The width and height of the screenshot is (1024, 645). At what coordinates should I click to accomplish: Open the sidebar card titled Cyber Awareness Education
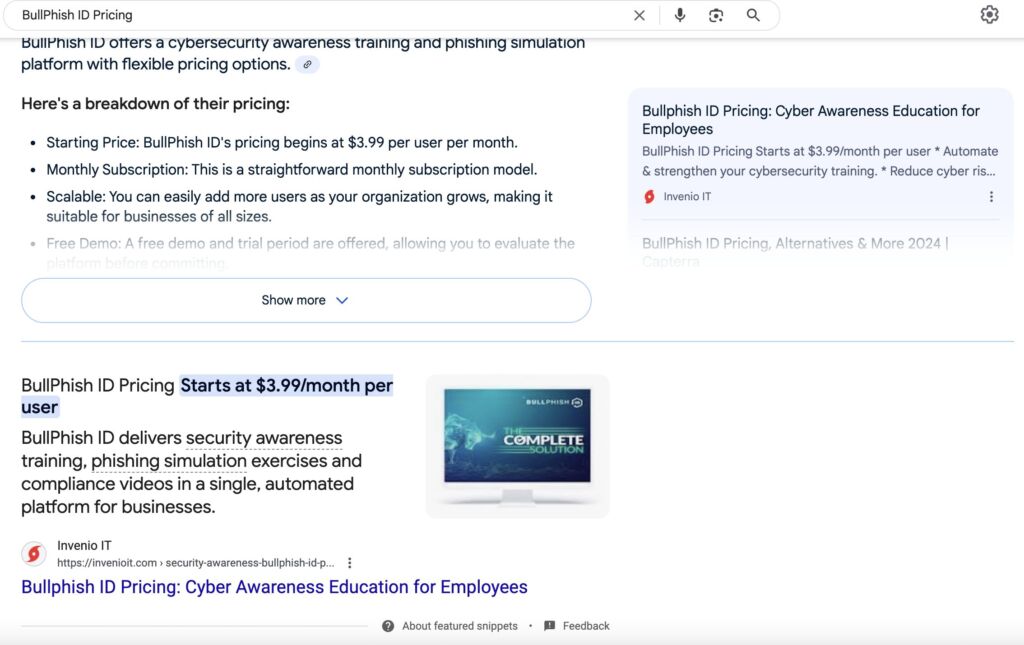click(810, 119)
